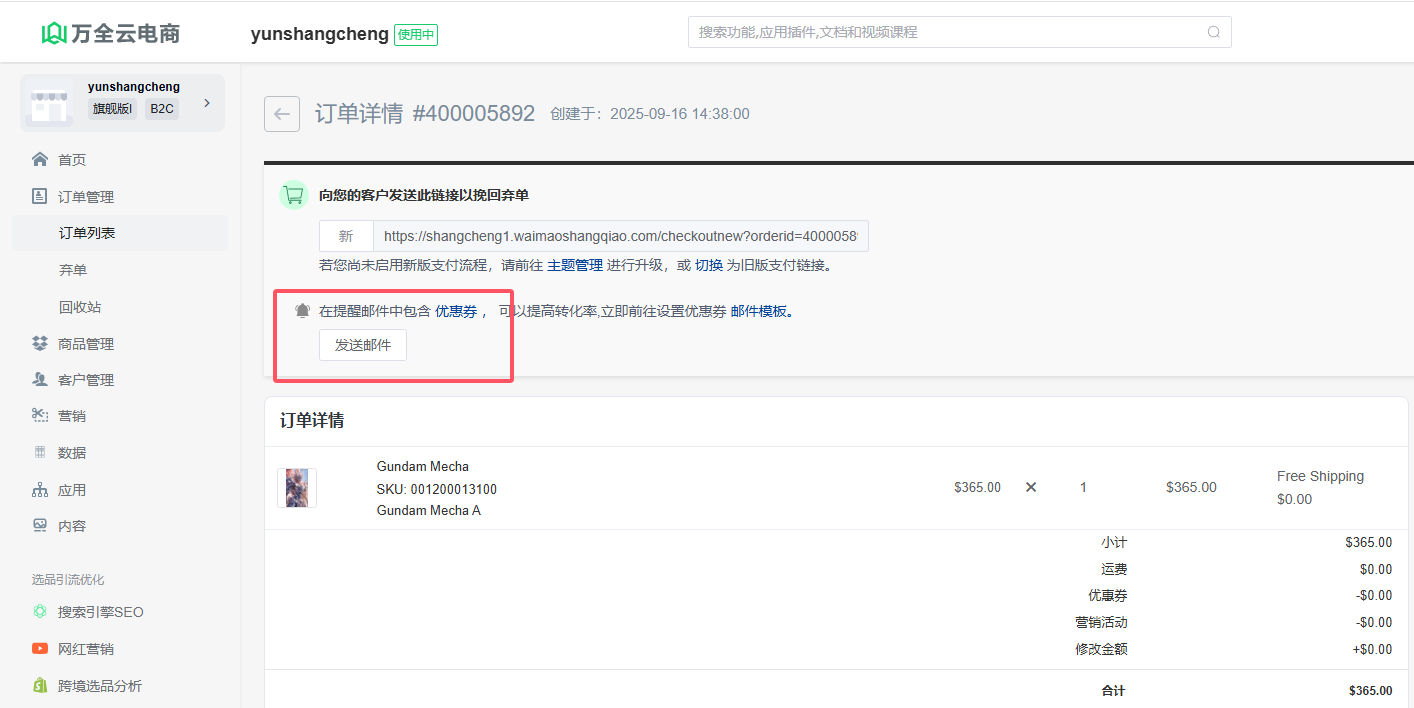
Task: Click the Gundam Mecha product thumbnail
Action: point(297,488)
